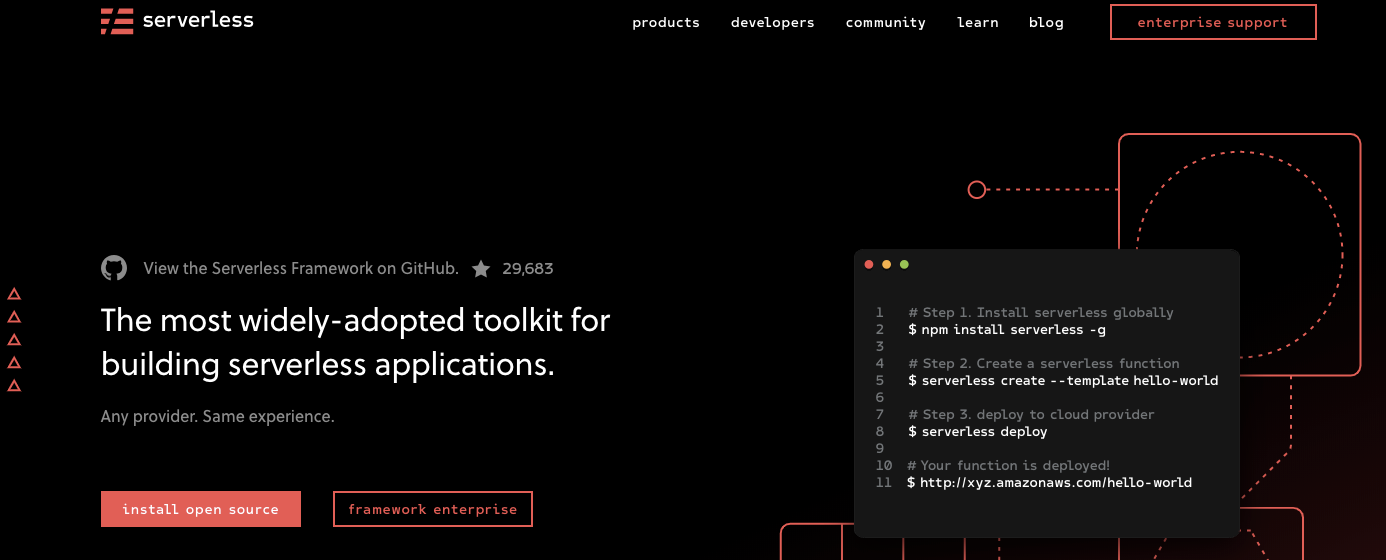Click the npm install serverless -g line
Image resolution: width=1386 pixels, height=560 pixels.
coord(1007,329)
